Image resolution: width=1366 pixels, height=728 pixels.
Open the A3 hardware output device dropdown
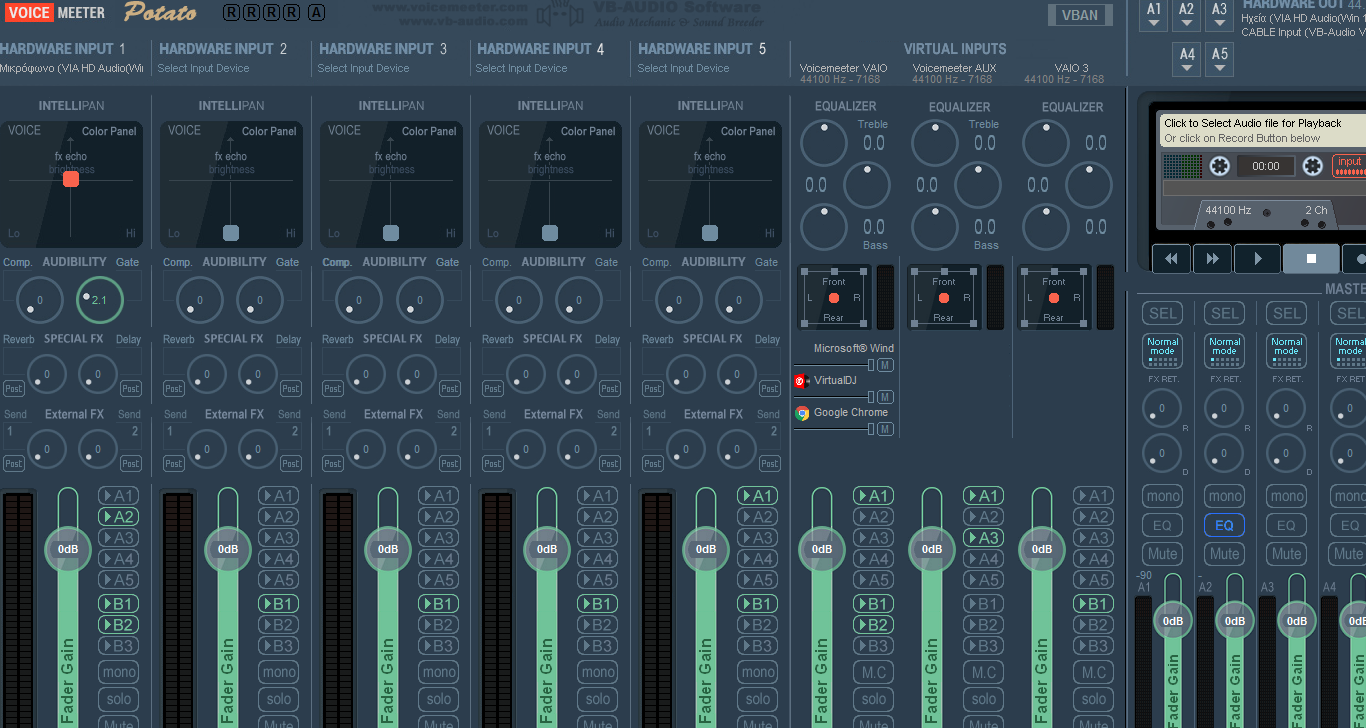point(1219,17)
